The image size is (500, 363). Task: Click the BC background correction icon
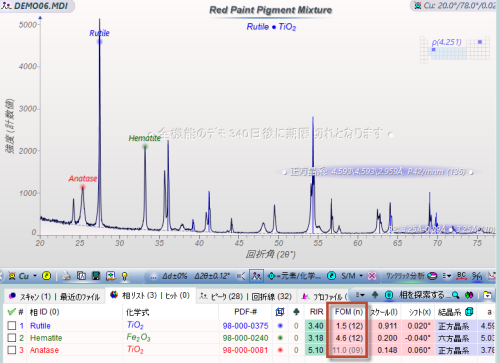pyautogui.click(x=461, y=276)
